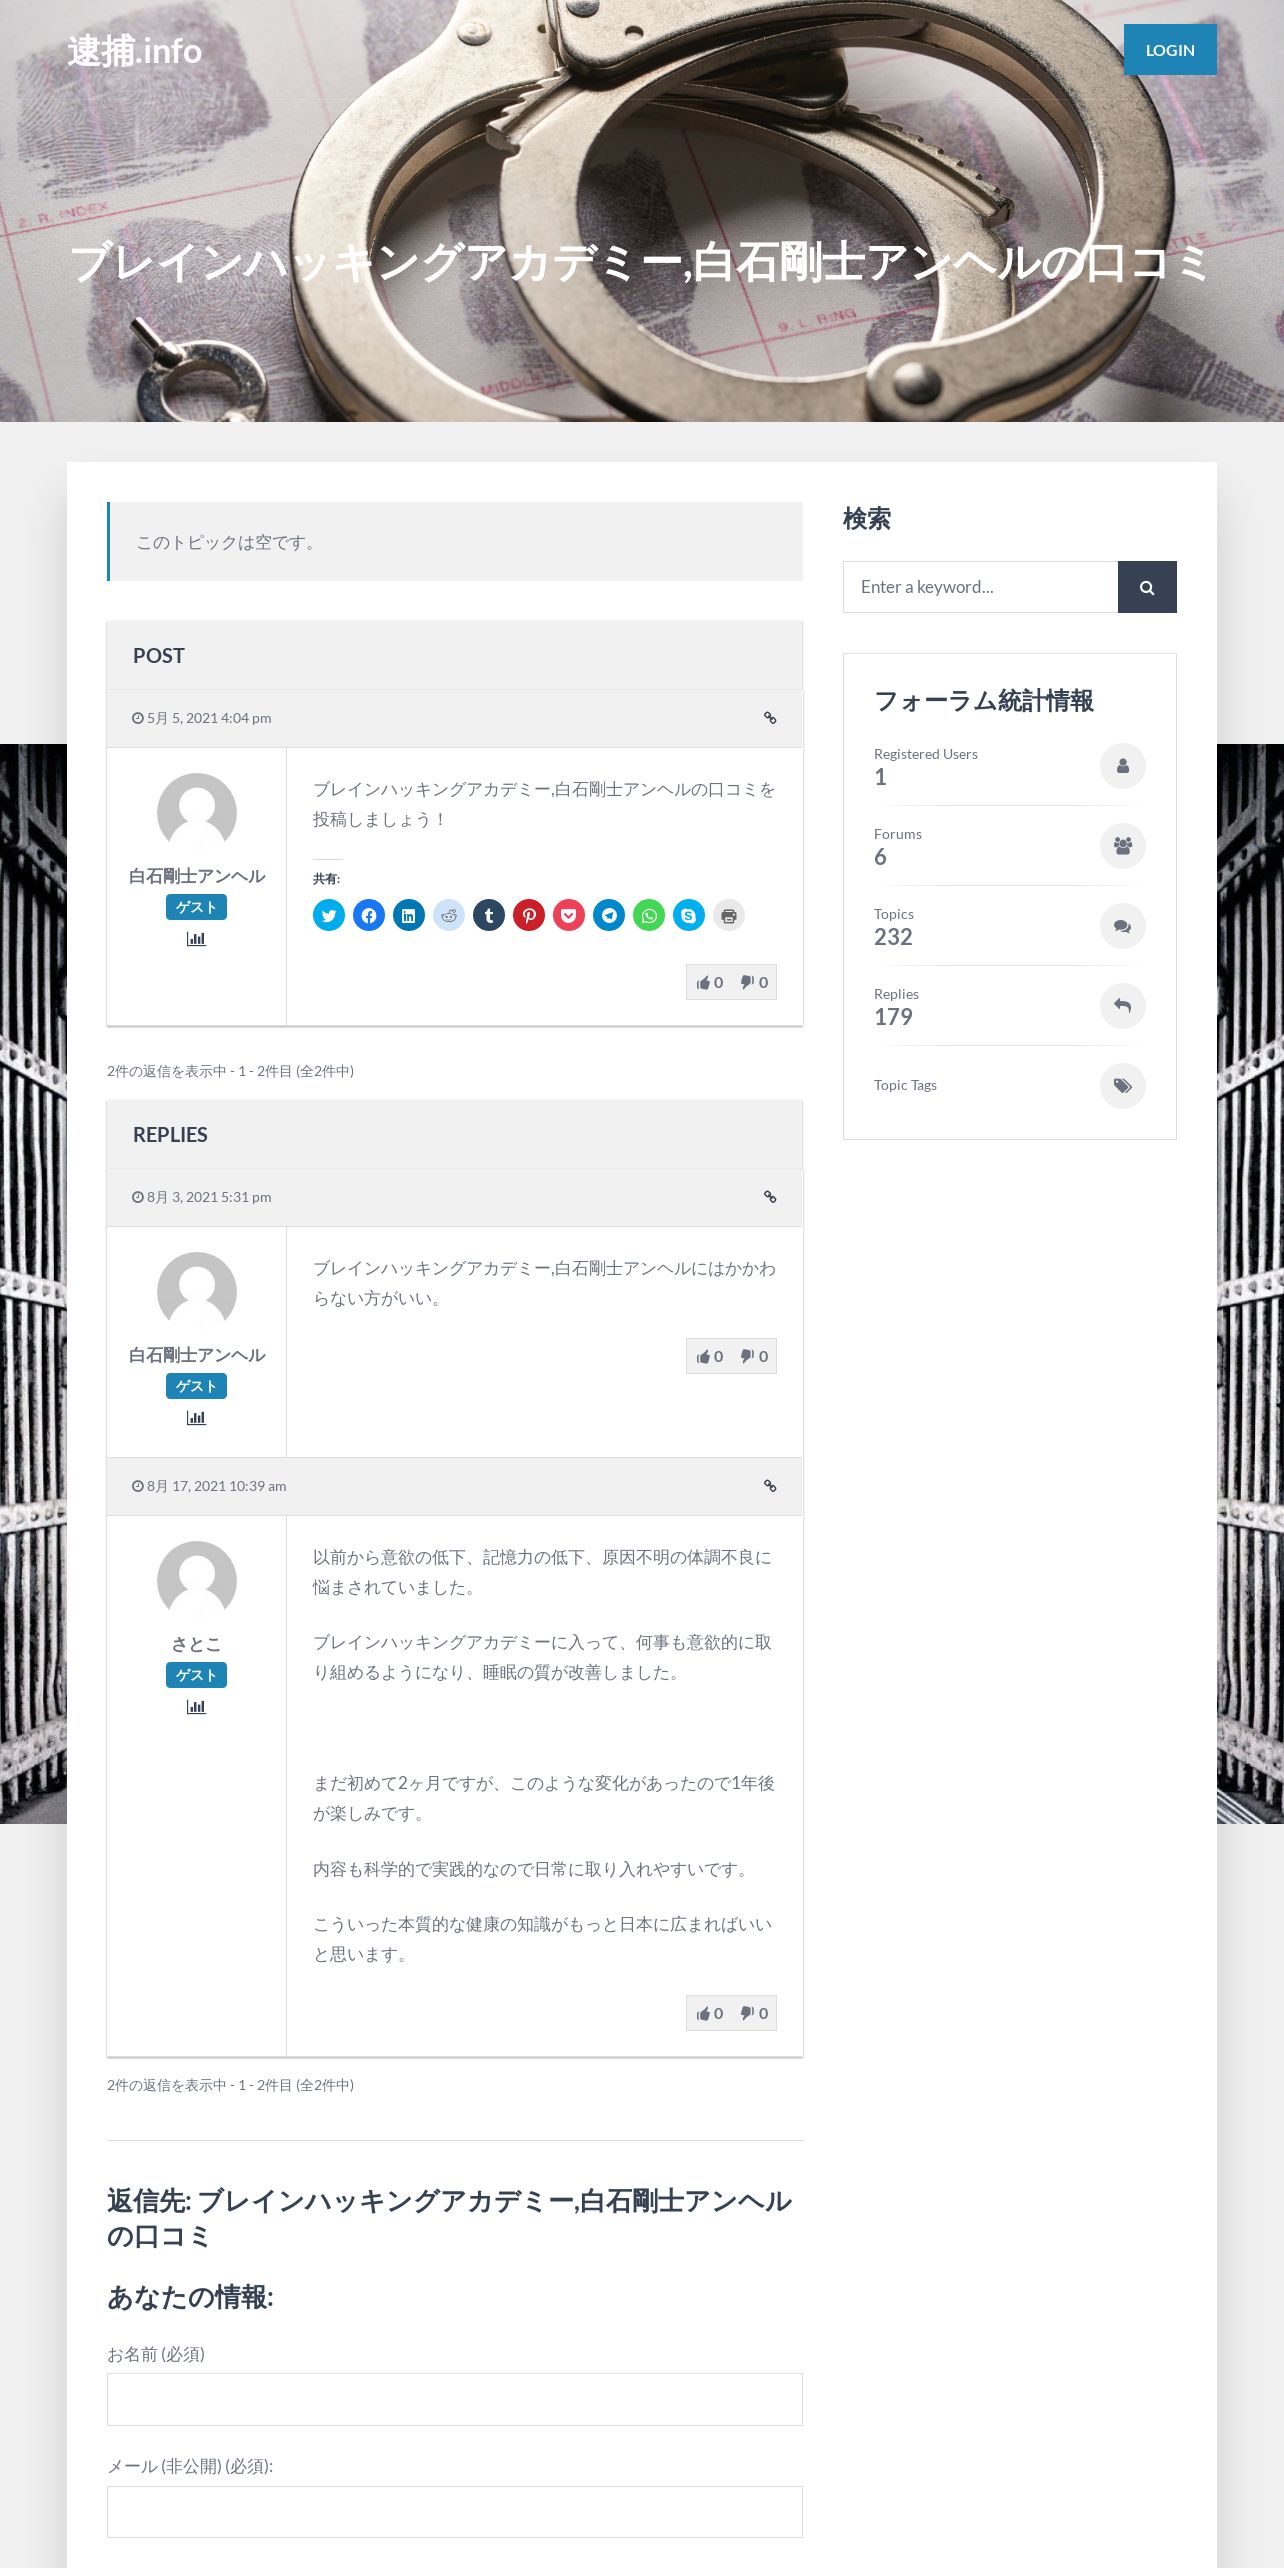Like さとこ's reply
Image resolution: width=1284 pixels, height=2568 pixels.
click(x=710, y=2013)
